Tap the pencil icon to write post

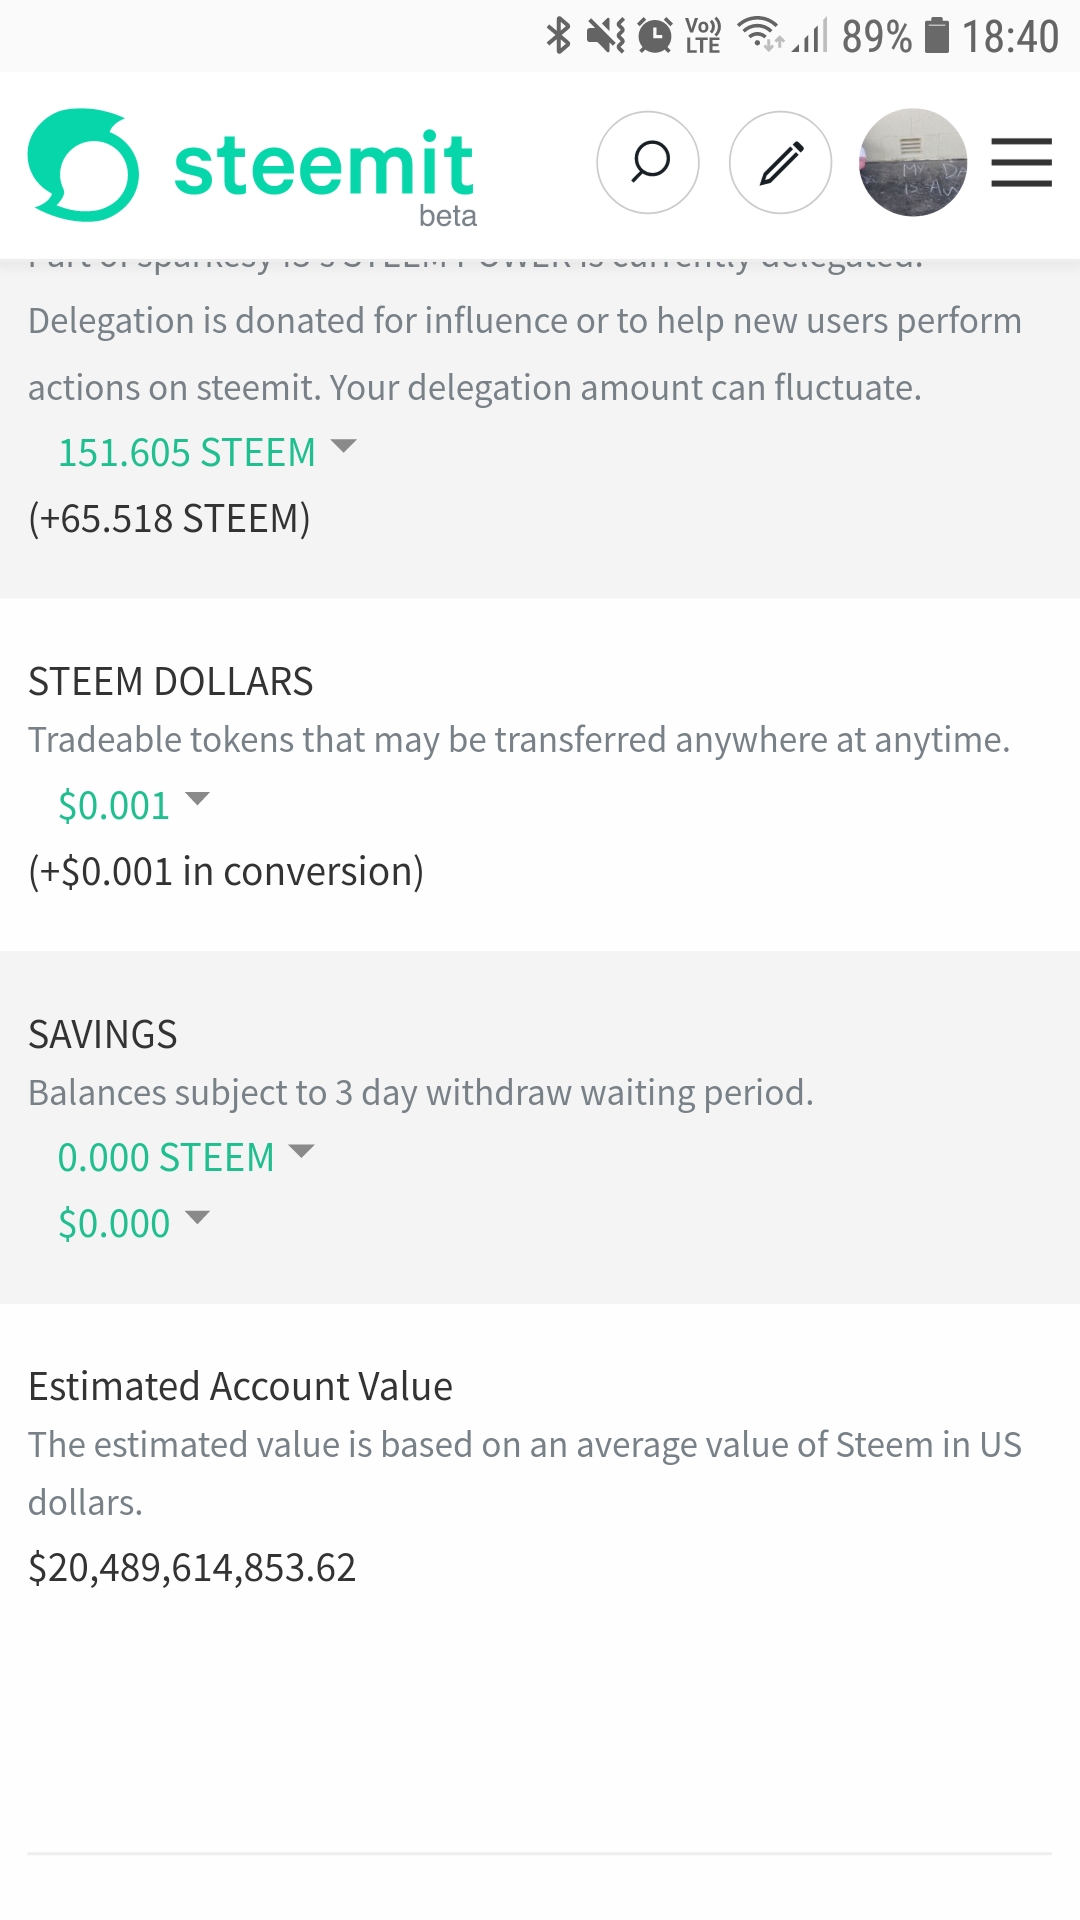[781, 162]
